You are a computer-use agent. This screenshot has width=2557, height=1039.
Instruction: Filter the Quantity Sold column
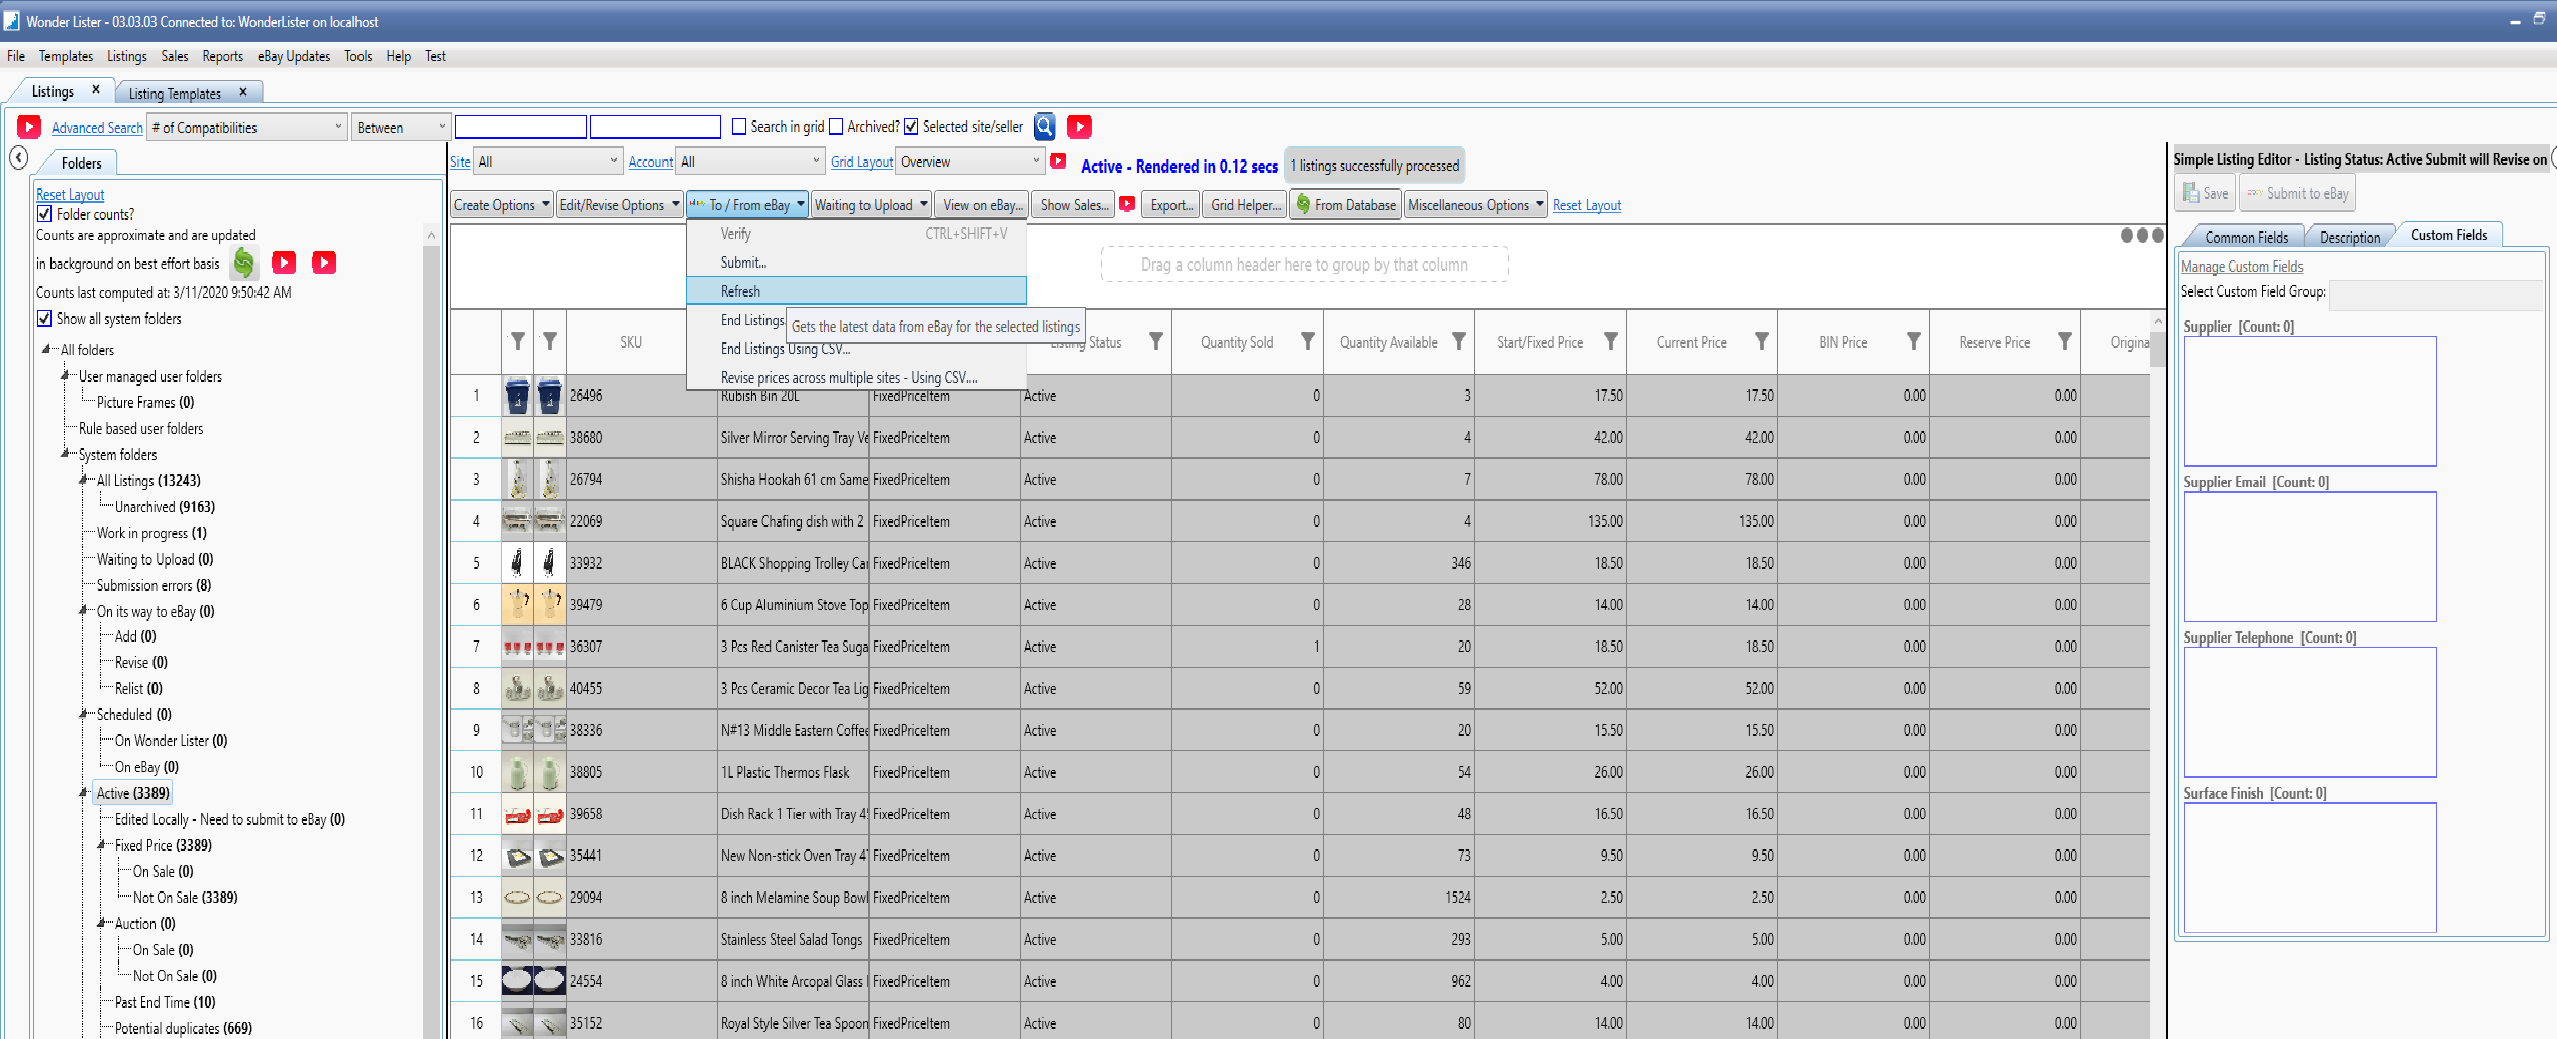point(1307,342)
